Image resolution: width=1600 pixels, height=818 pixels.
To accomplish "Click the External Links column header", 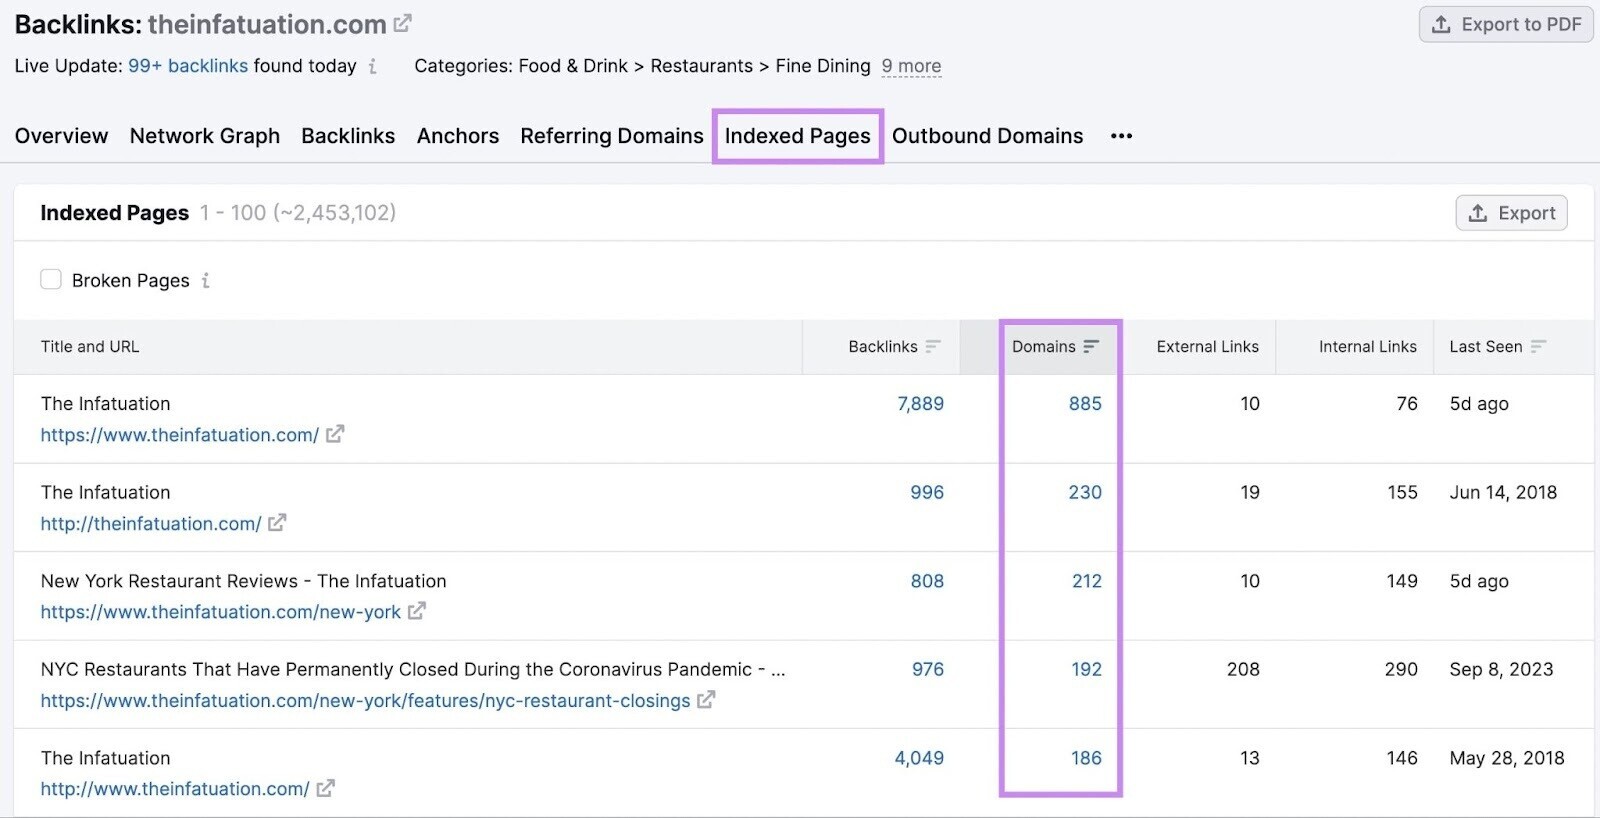I will coord(1208,347).
